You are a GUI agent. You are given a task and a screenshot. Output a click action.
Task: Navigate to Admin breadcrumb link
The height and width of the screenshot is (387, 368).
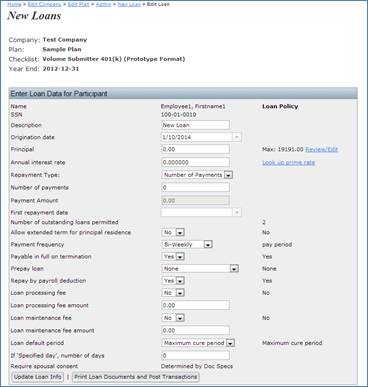tap(103, 4)
